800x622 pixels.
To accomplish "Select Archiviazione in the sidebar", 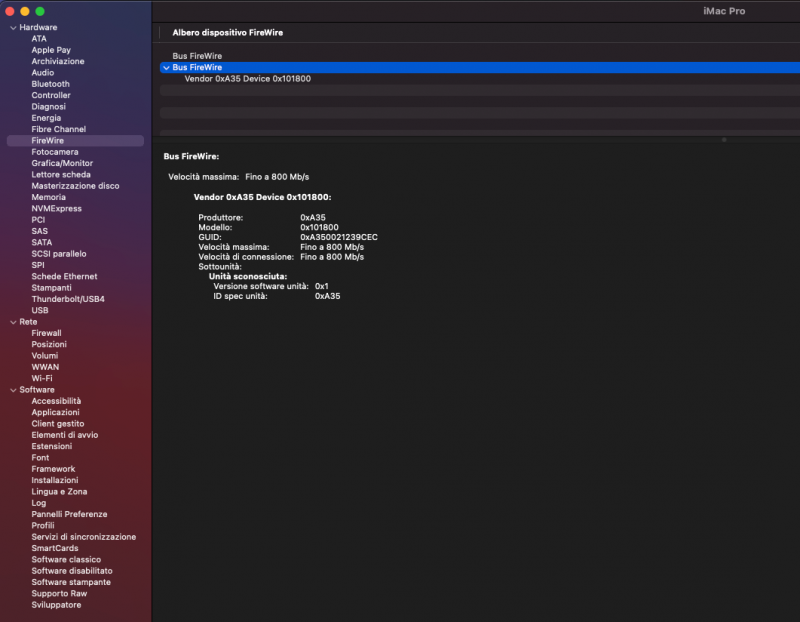I will 58,61.
